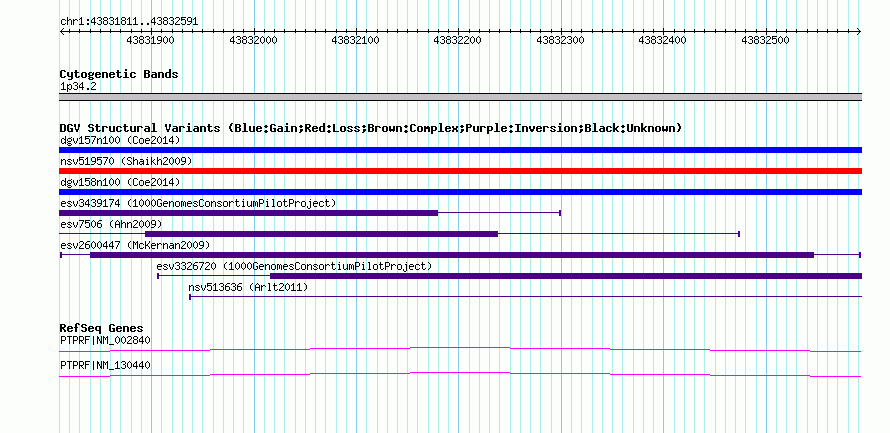Select the blue dgv157n100 gain bar
Image resolution: width=890 pixels, height=433 pixels.
[x=460, y=150]
